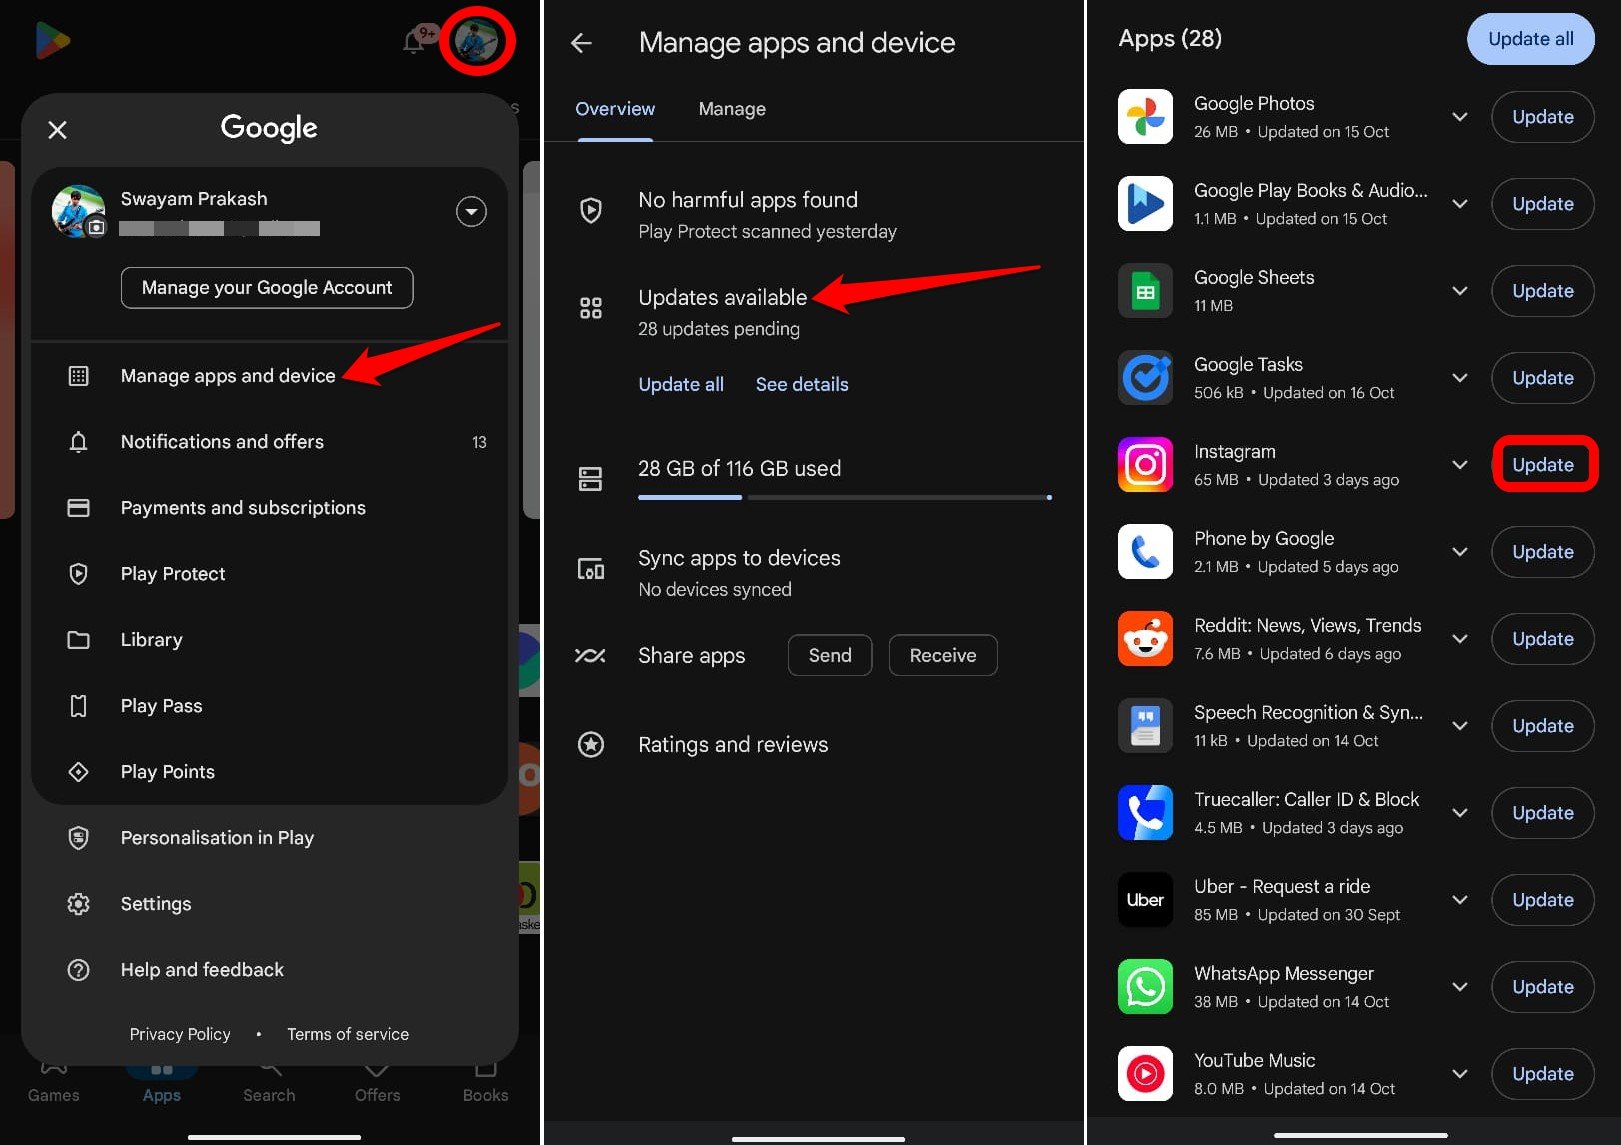Open the Terms of service link
1621x1145 pixels.
click(x=348, y=1034)
